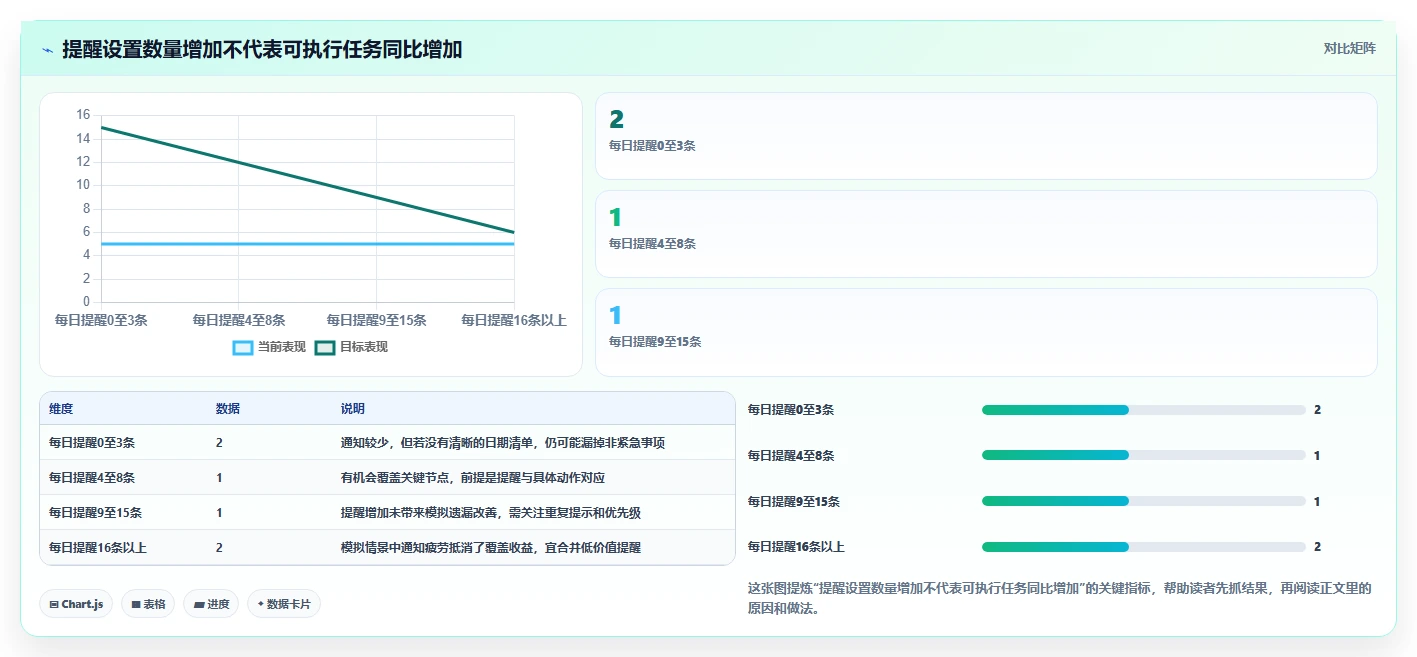1417x657 pixels.
Task: Click the 对比矩阵 label
Action: 1349,48
